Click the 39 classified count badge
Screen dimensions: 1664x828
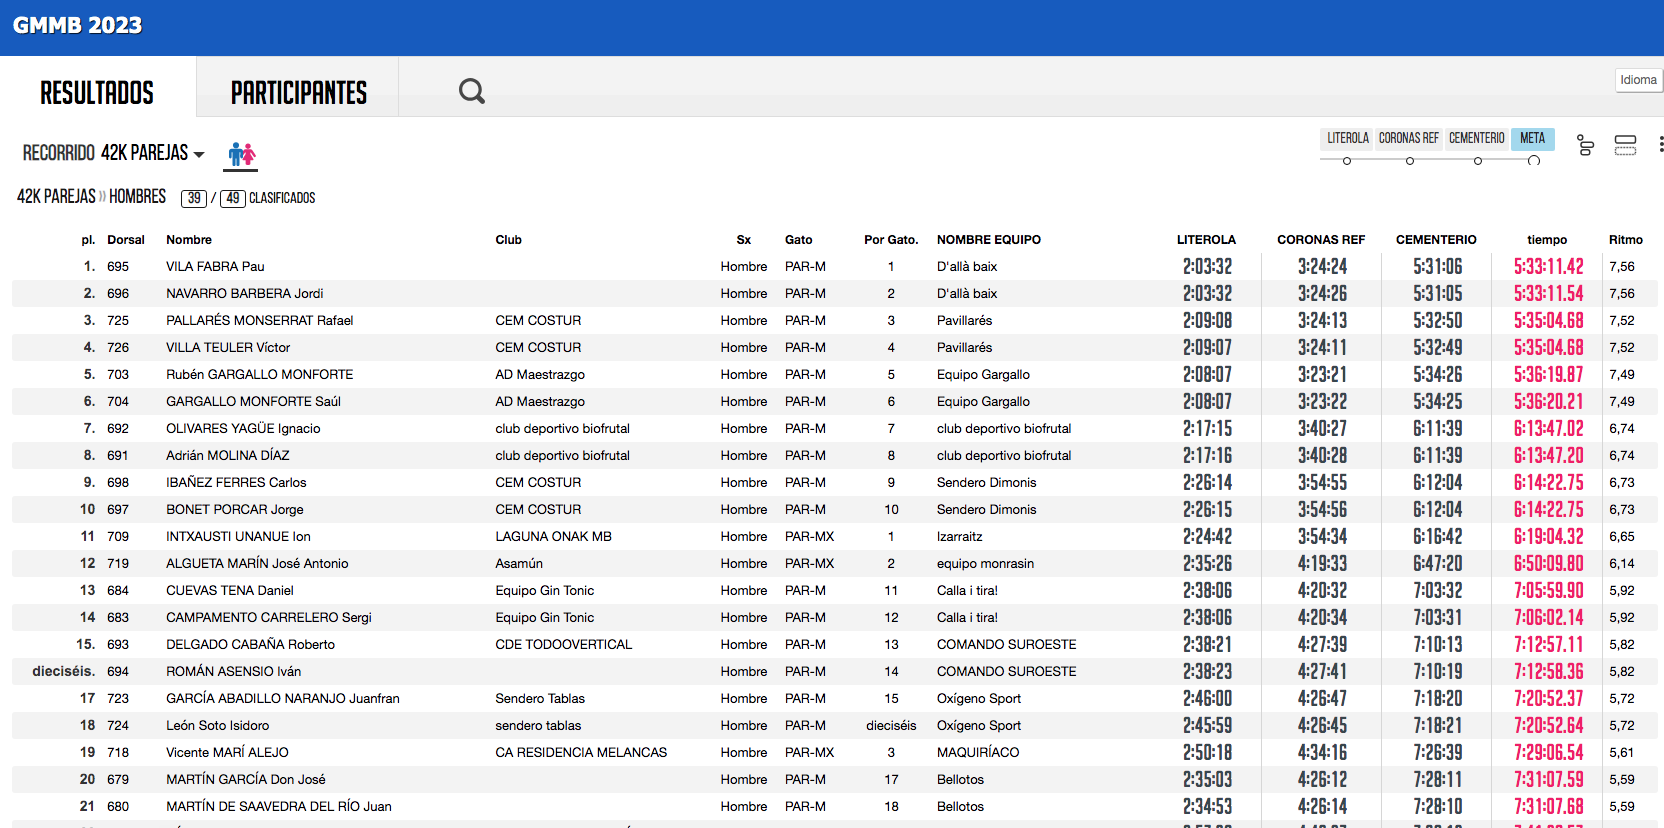pyautogui.click(x=194, y=198)
